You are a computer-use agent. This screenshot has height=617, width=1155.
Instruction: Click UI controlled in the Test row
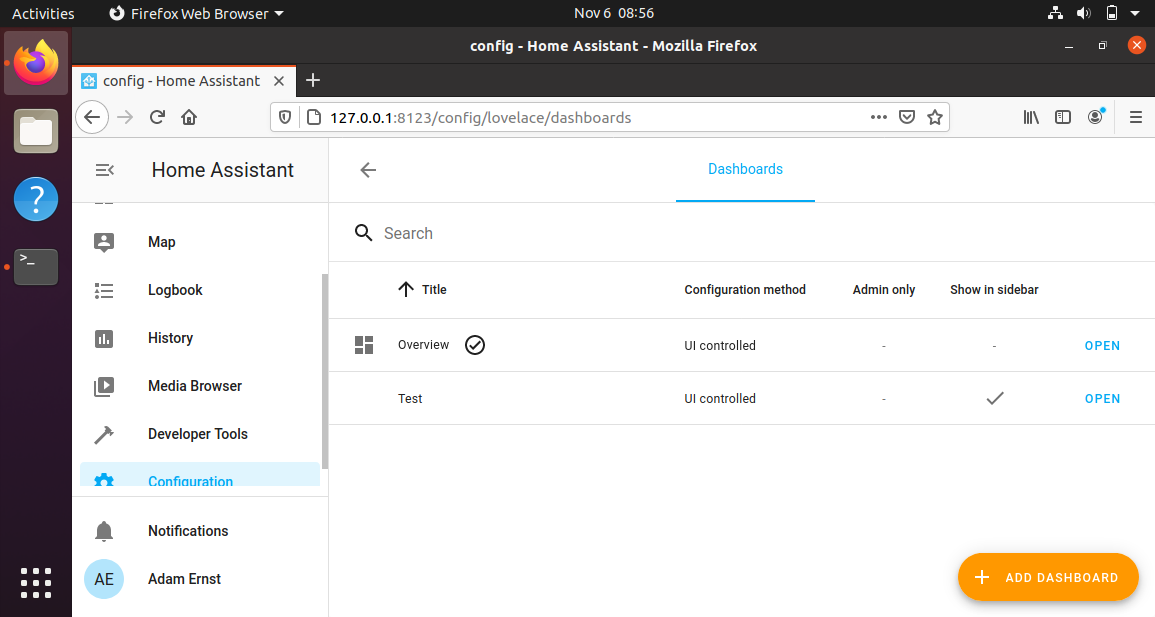(720, 398)
